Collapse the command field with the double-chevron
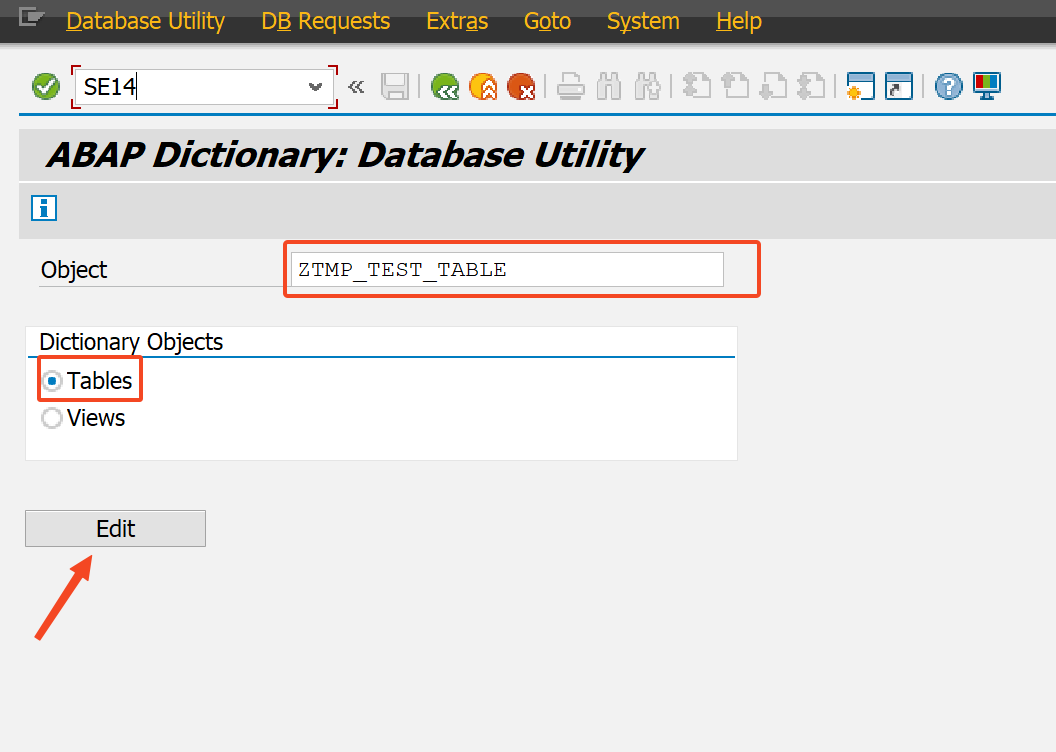This screenshot has height=752, width=1056. (x=356, y=86)
